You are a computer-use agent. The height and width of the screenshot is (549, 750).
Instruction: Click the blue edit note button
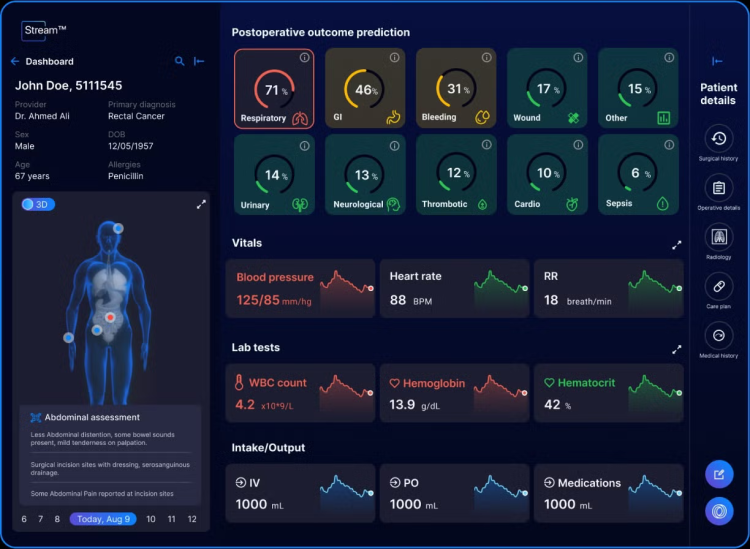[x=718, y=473]
